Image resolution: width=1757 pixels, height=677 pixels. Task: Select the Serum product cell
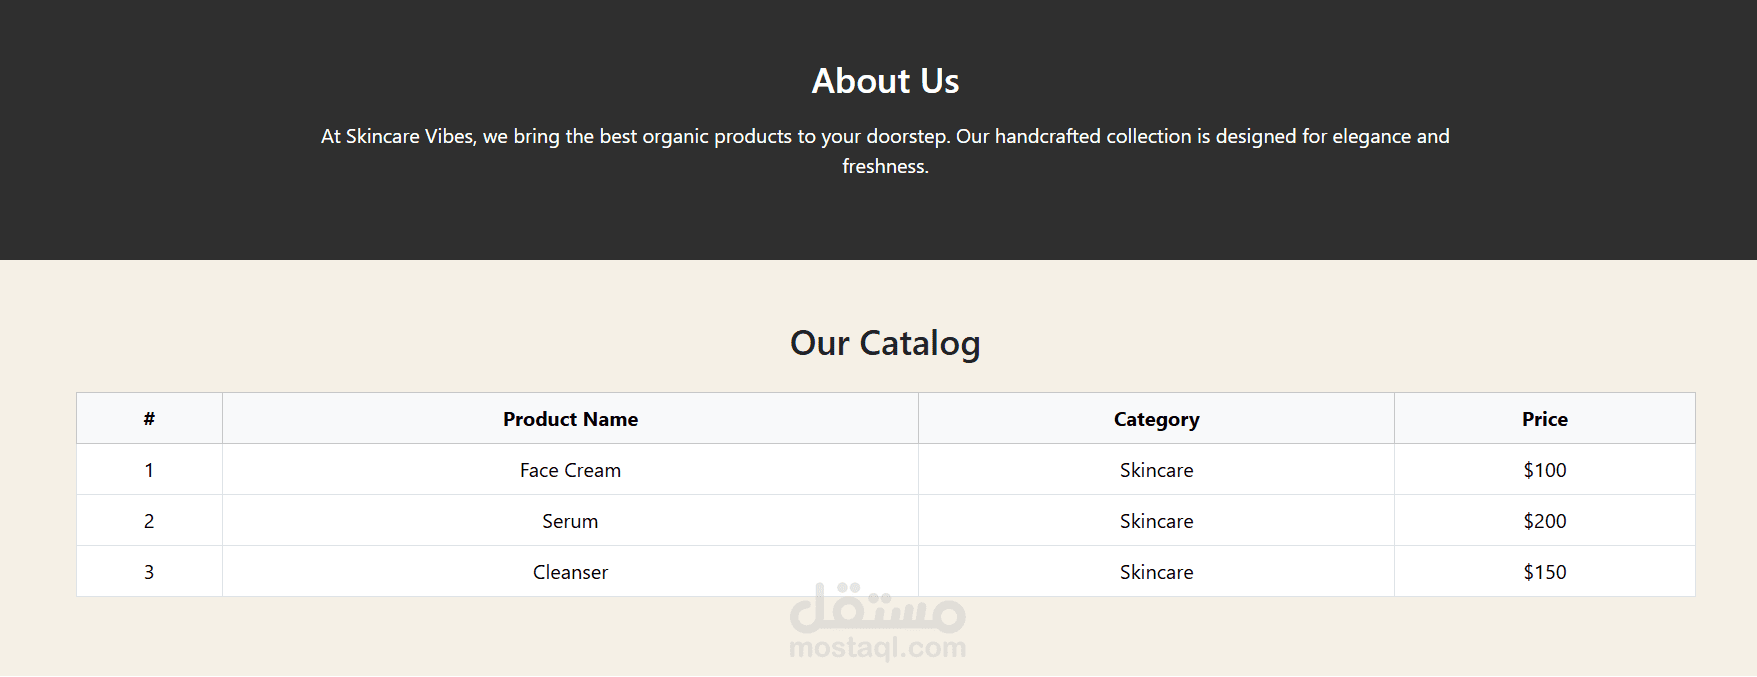coord(570,521)
